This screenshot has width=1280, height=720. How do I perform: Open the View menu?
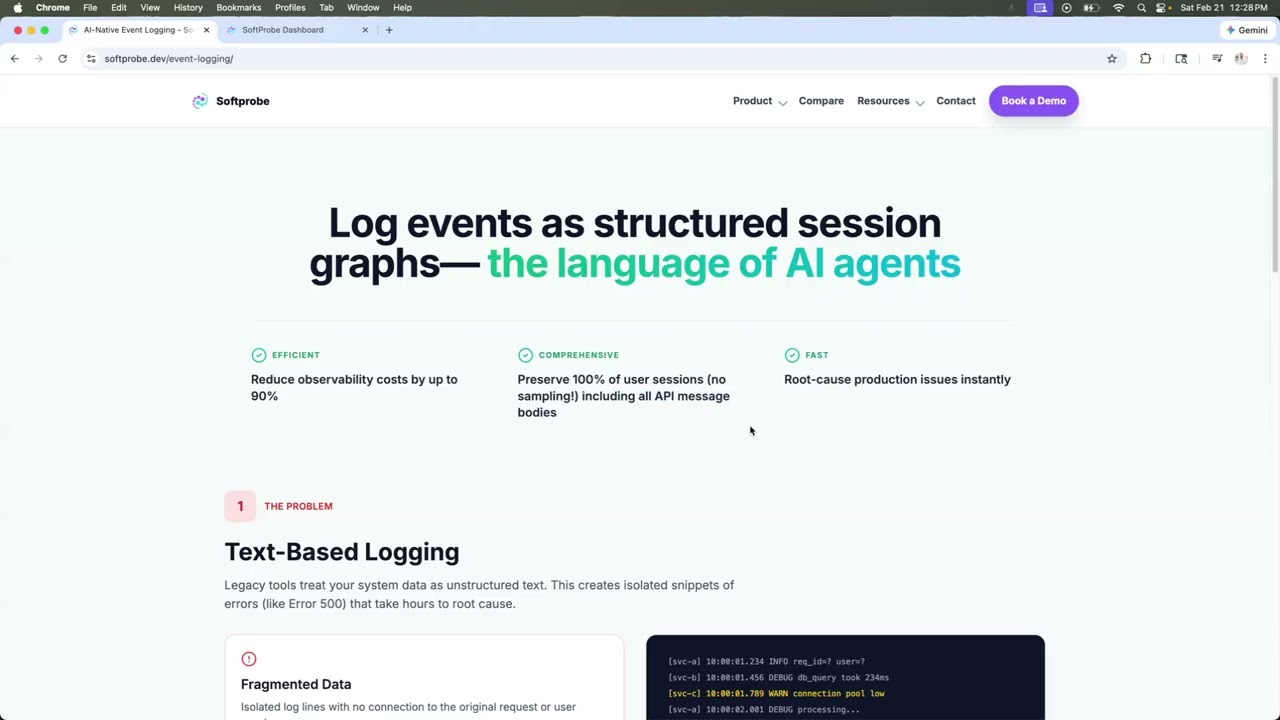coord(150,7)
